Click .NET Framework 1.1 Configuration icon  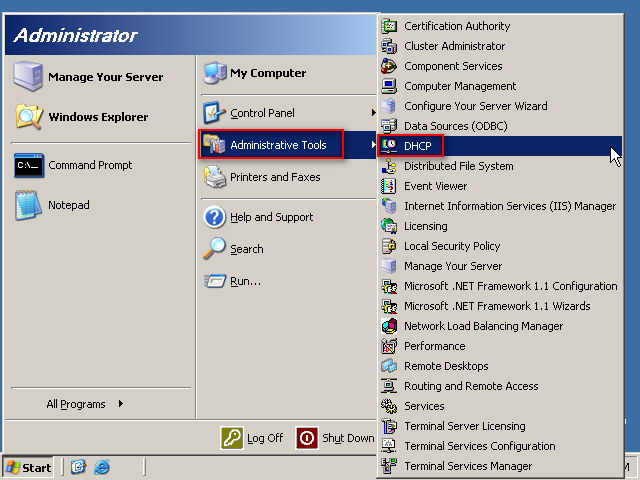tap(389, 286)
